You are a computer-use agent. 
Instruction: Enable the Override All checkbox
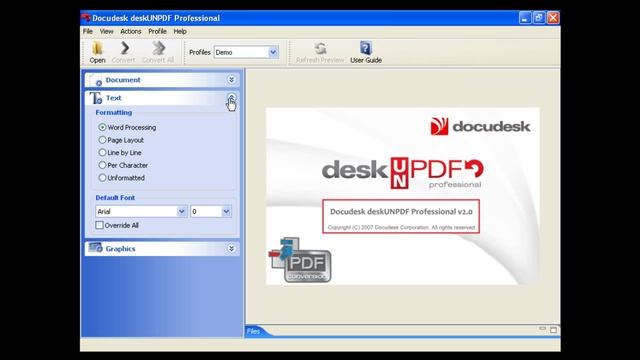(x=99, y=225)
